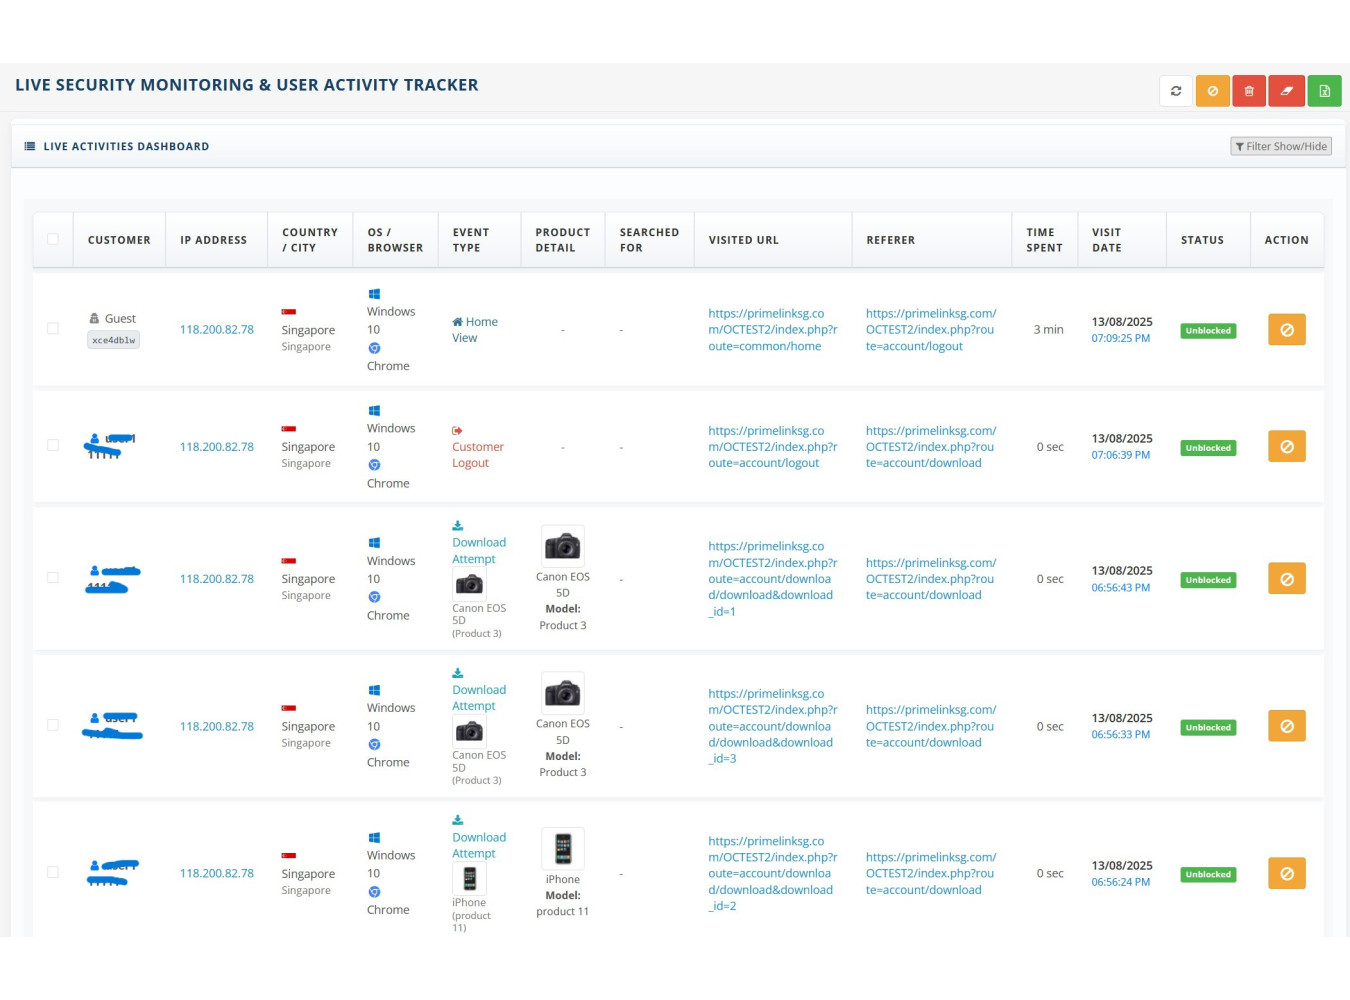Click the red eraser clear icon
Screen dimensions: 1350x1000
click(1286, 91)
